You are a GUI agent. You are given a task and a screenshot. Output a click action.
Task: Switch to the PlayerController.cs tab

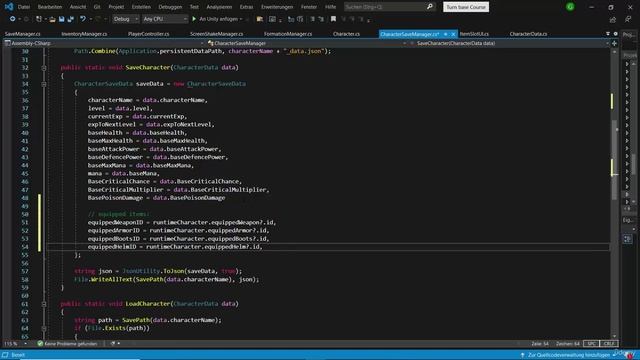pos(149,34)
